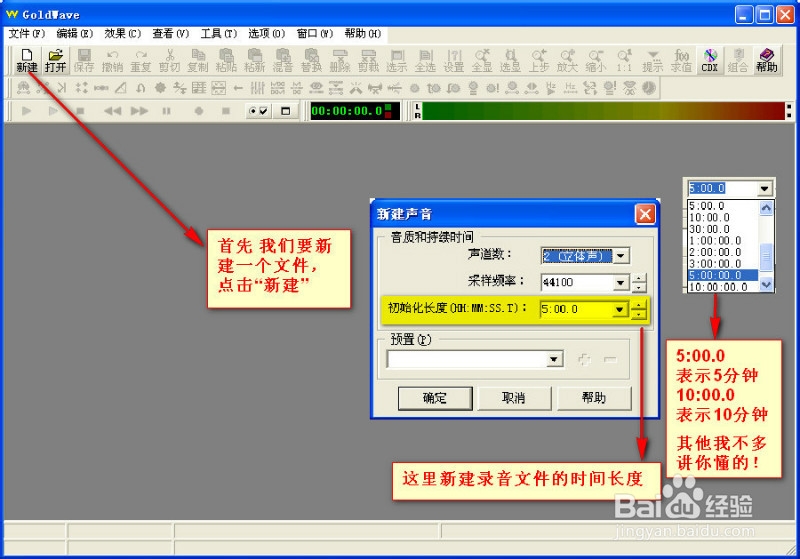Click the 初始化长度 spinner control
The width and height of the screenshot is (800, 559).
click(638, 309)
